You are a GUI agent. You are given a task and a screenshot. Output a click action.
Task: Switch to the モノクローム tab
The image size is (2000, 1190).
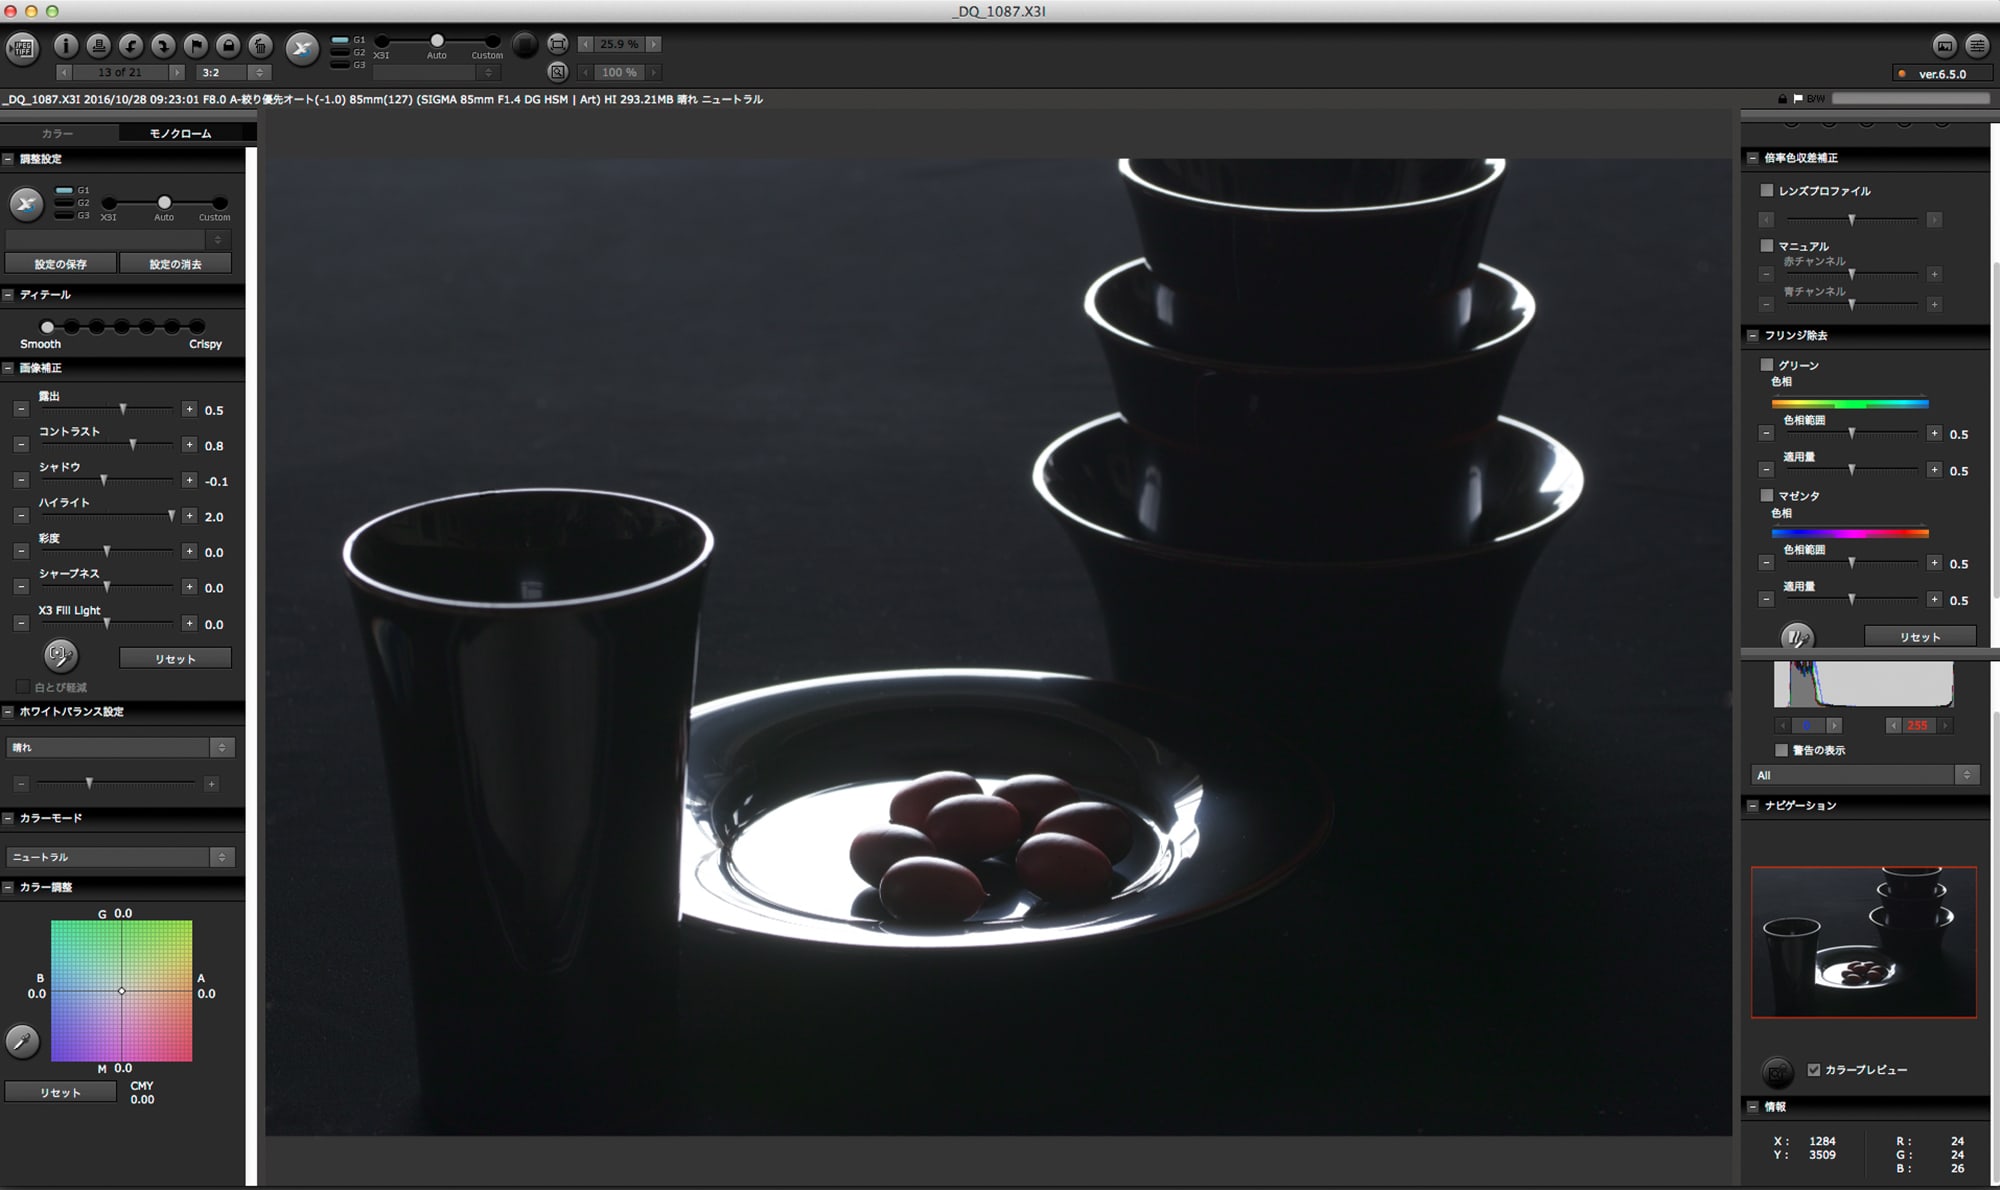(x=180, y=133)
